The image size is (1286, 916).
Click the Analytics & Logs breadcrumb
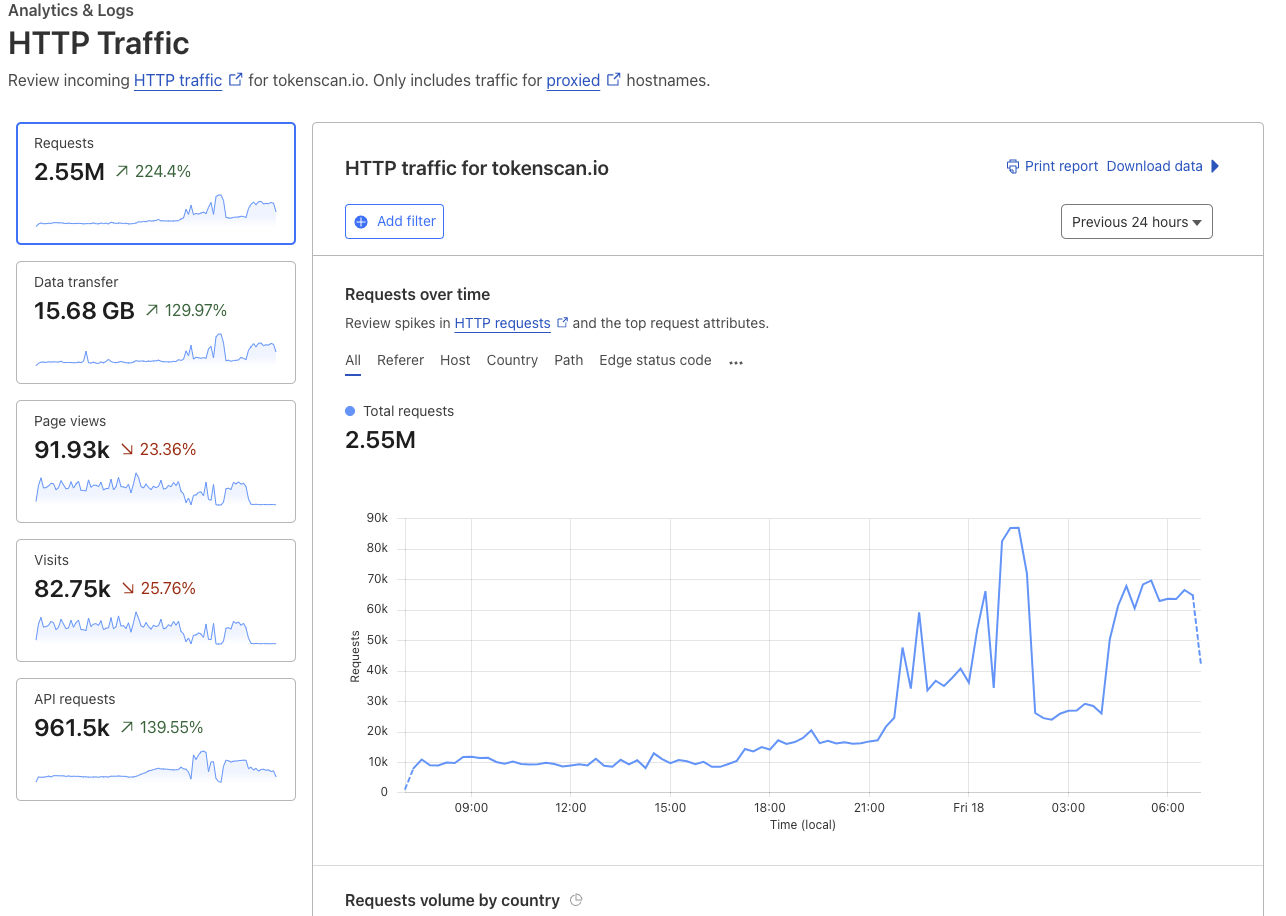click(71, 11)
